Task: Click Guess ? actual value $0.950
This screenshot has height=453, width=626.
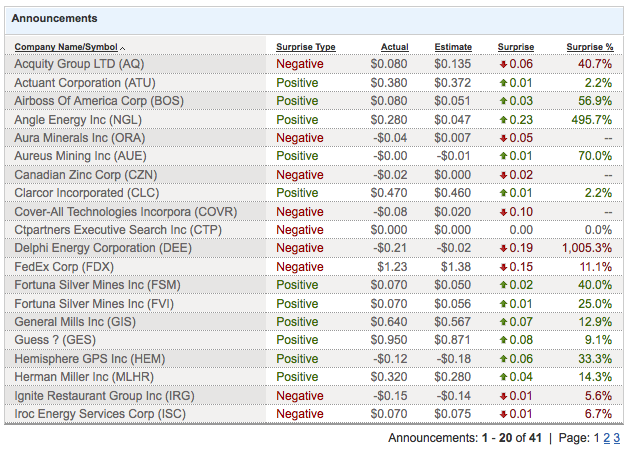Action: pyautogui.click(x=388, y=340)
